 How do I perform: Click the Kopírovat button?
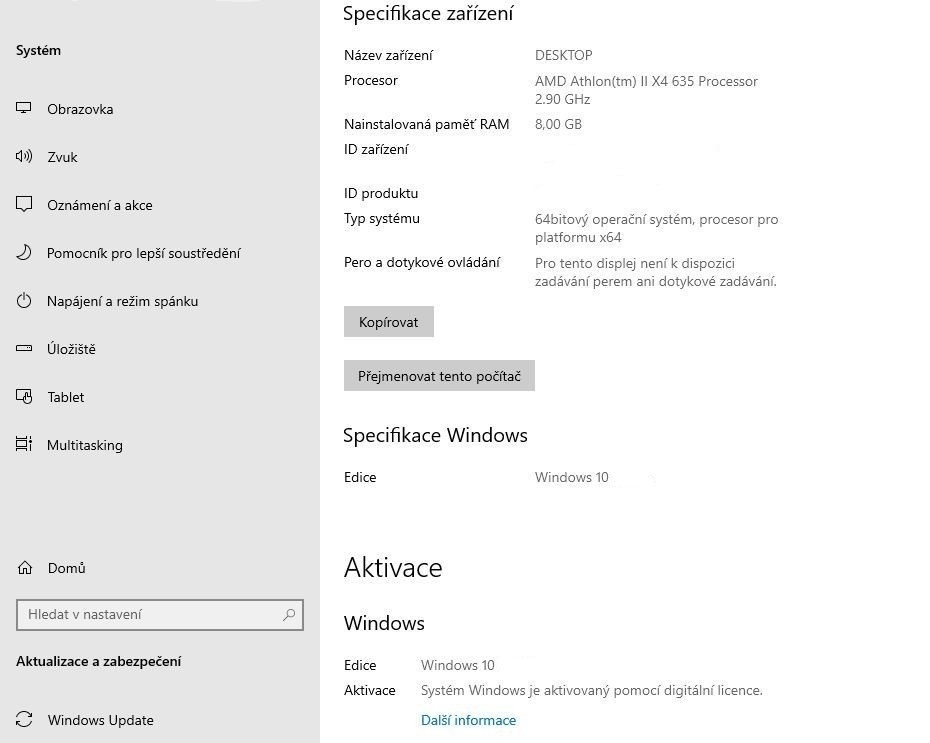coord(388,322)
